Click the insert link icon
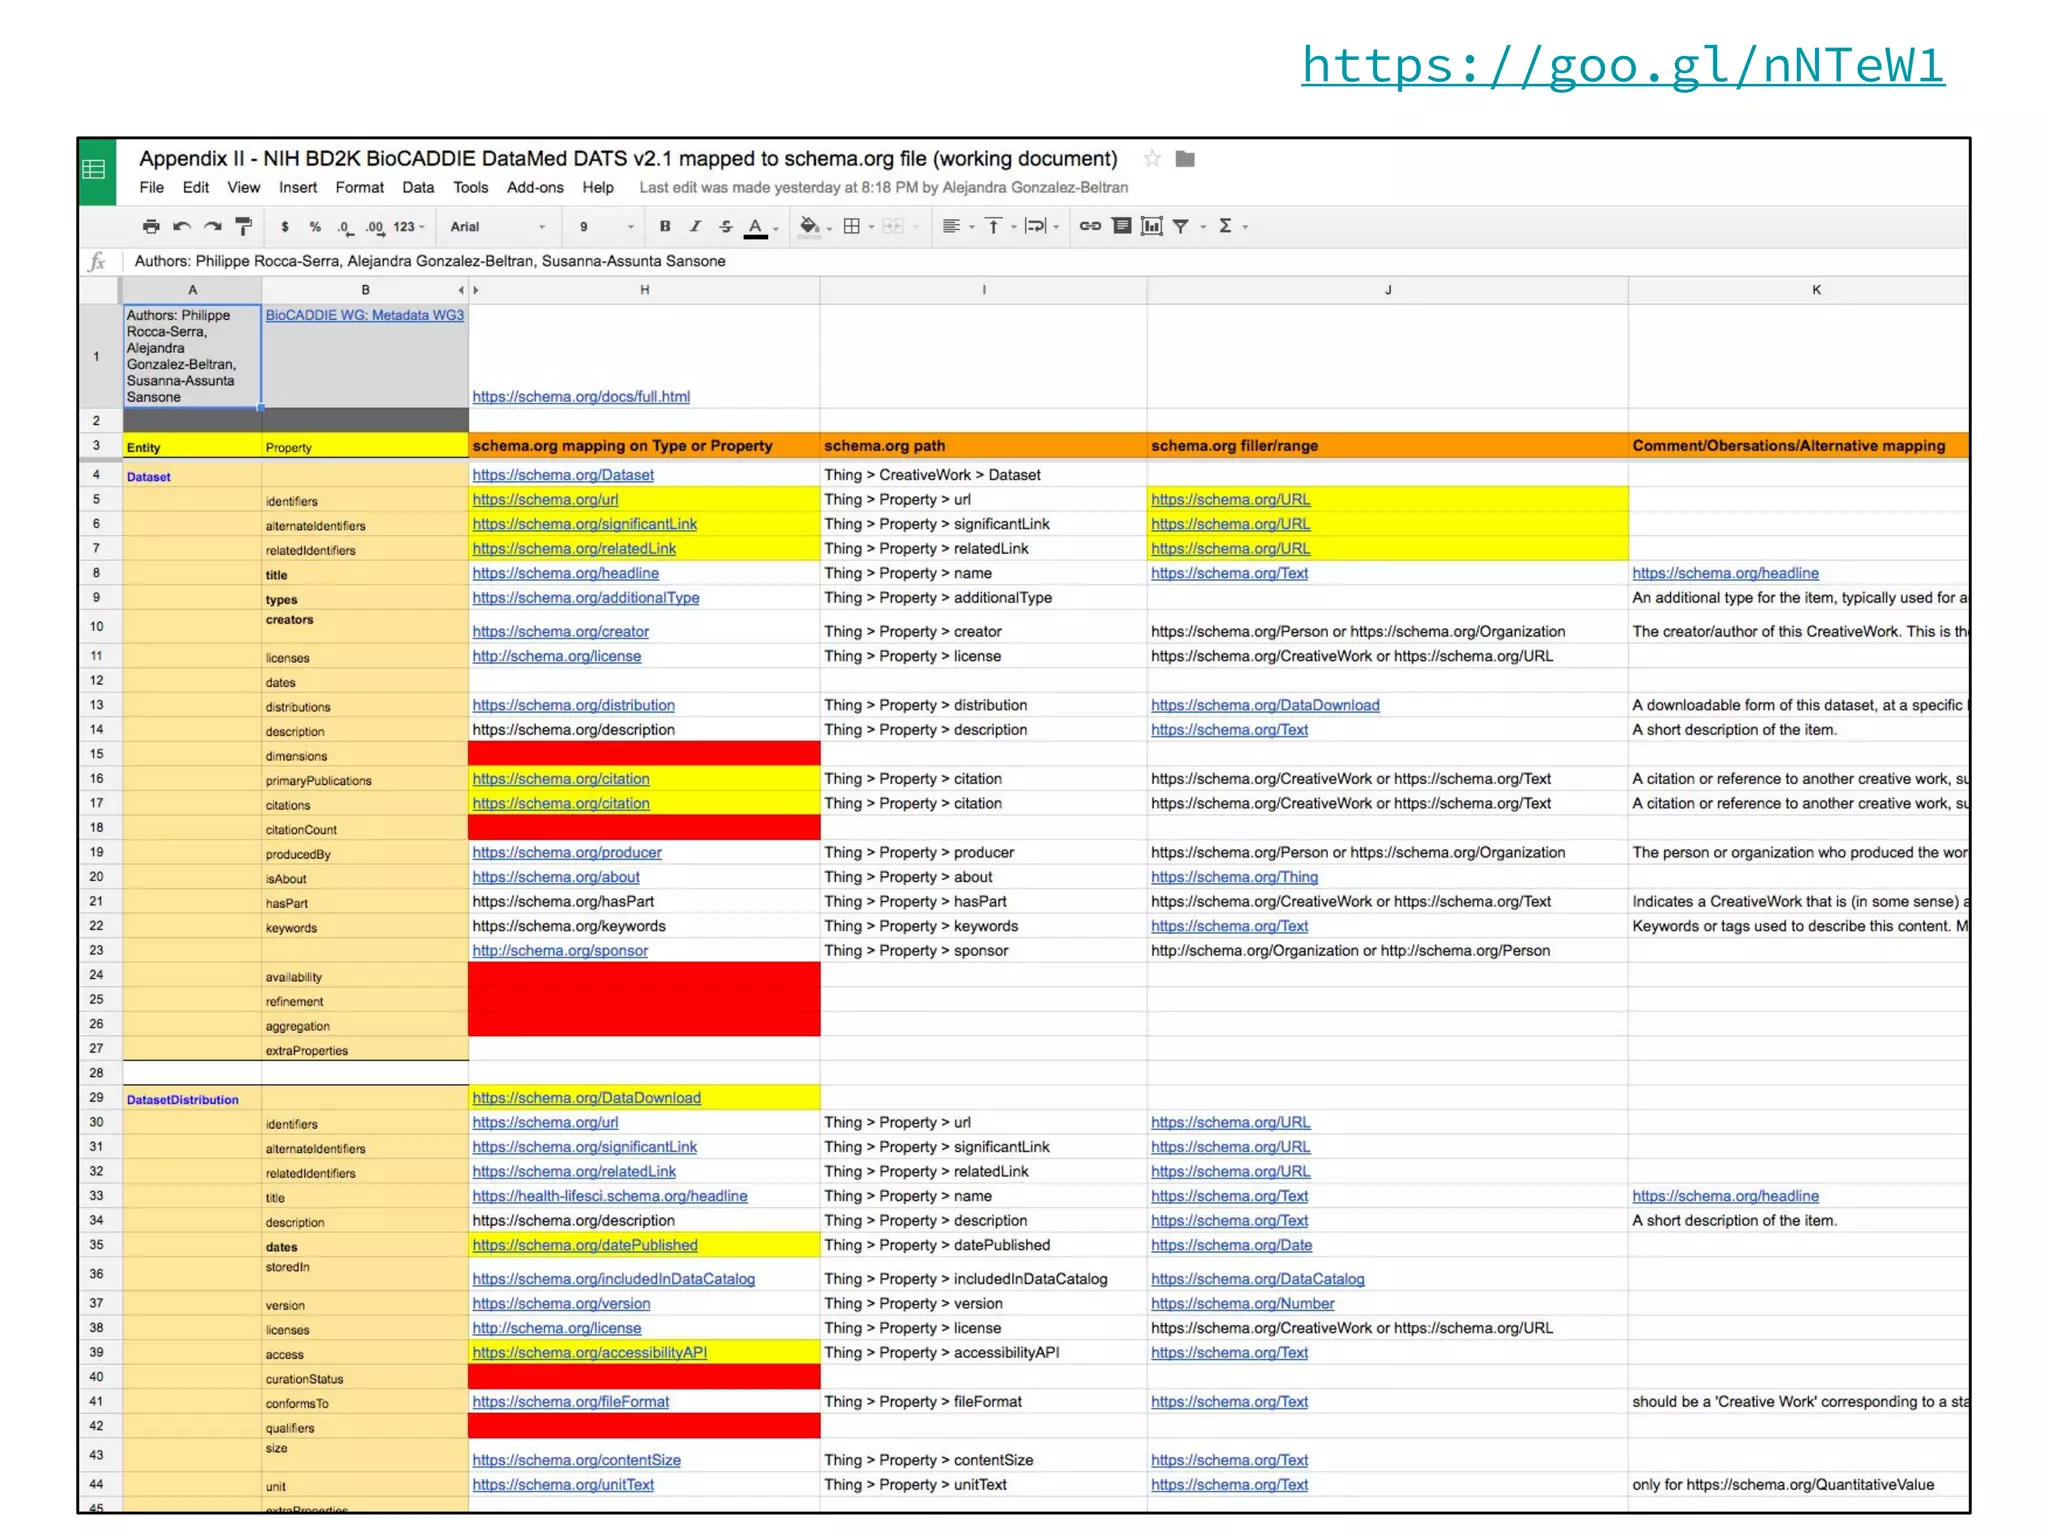The width and height of the screenshot is (2048, 1536). [1090, 227]
